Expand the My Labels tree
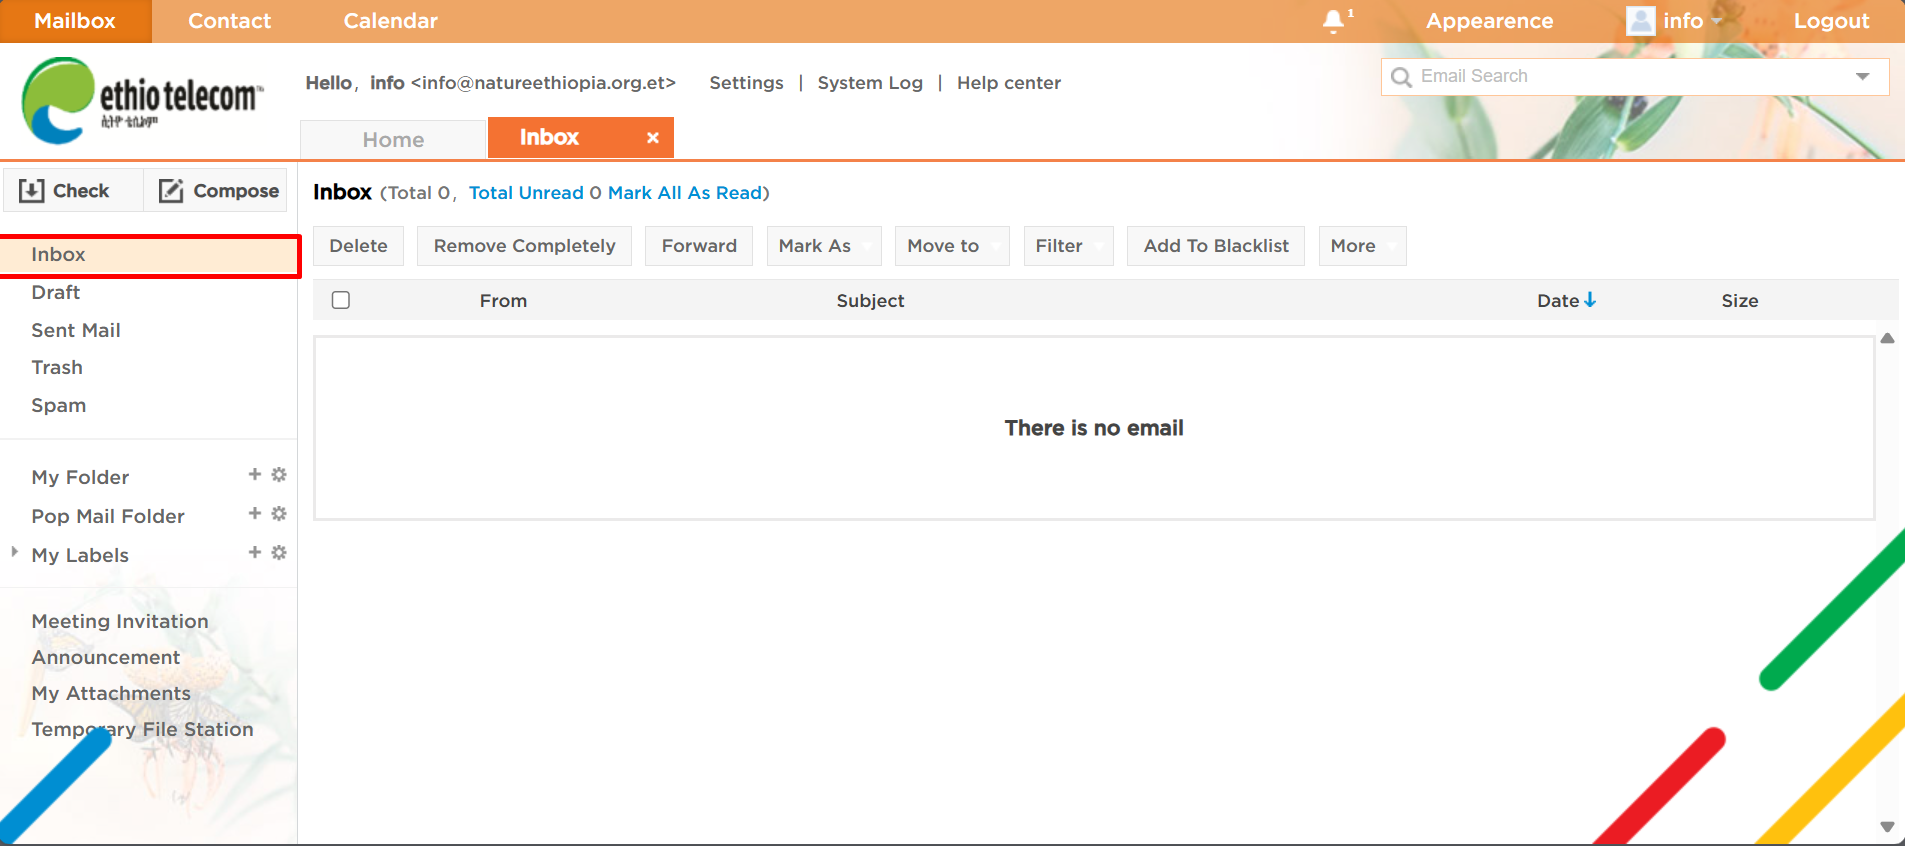The image size is (1905, 846). pyautogui.click(x=14, y=552)
